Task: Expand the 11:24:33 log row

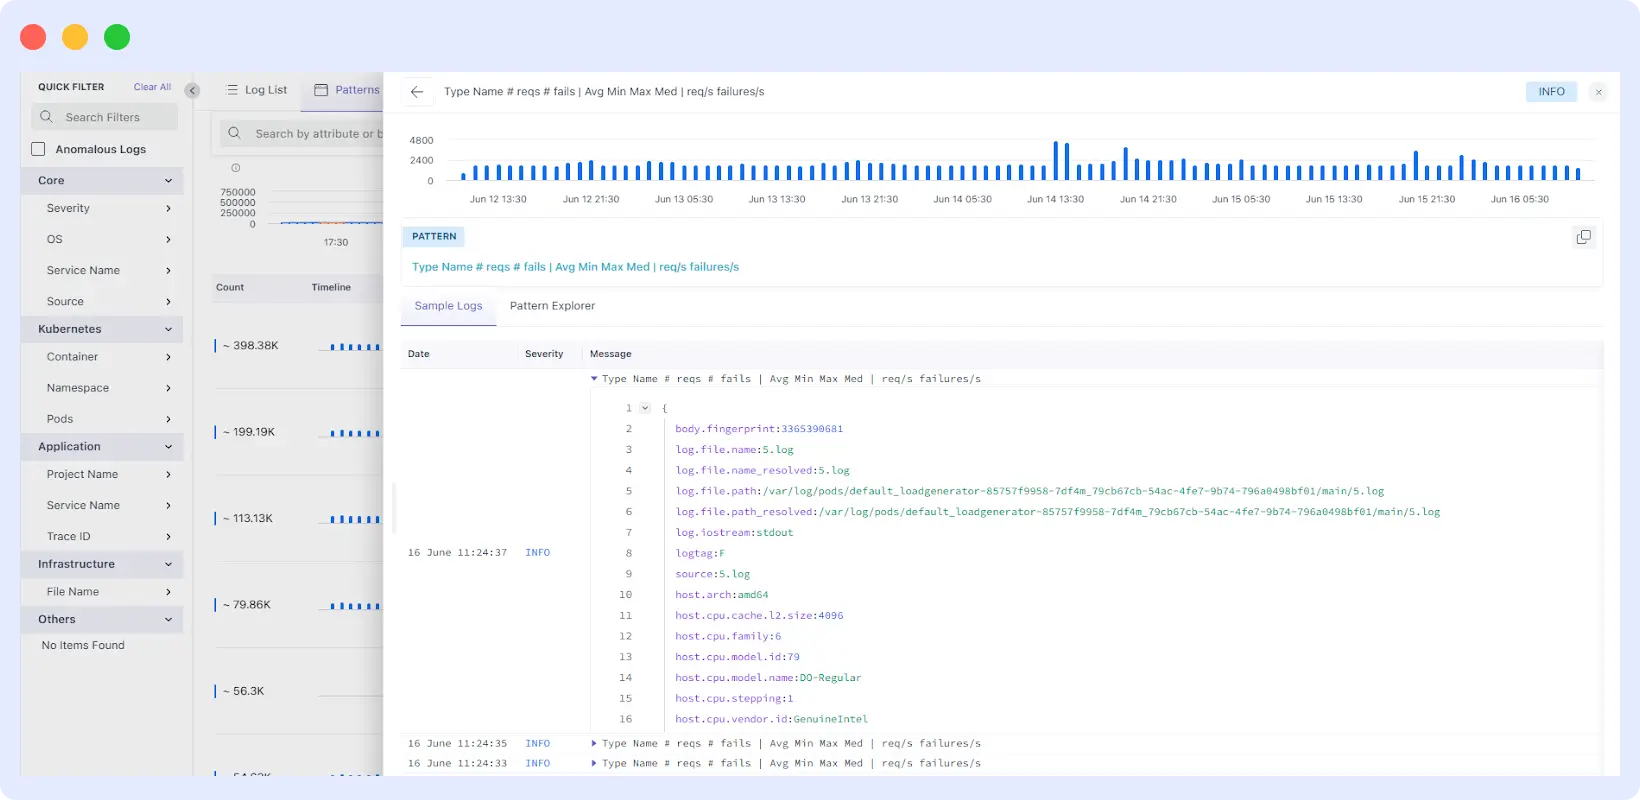Action: click(594, 763)
